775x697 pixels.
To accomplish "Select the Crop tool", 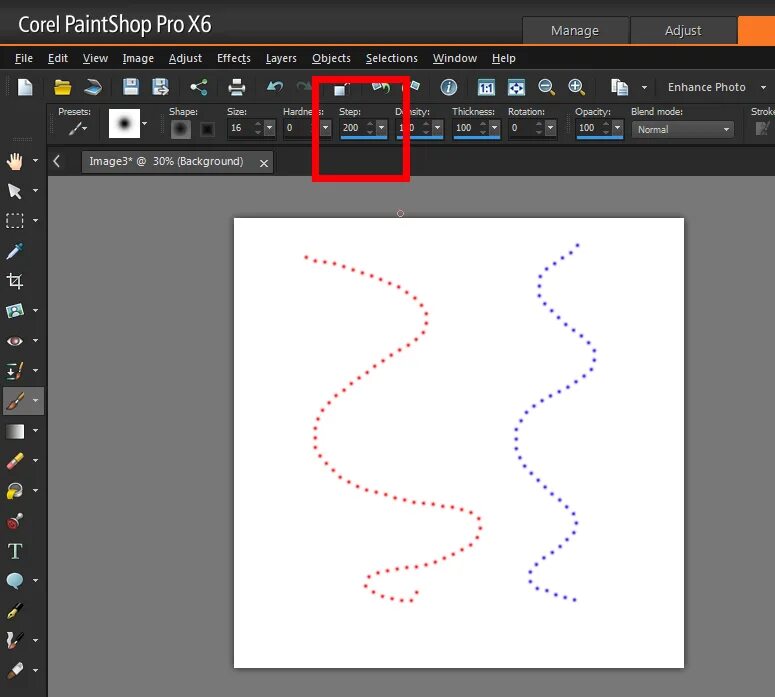I will coord(14,281).
